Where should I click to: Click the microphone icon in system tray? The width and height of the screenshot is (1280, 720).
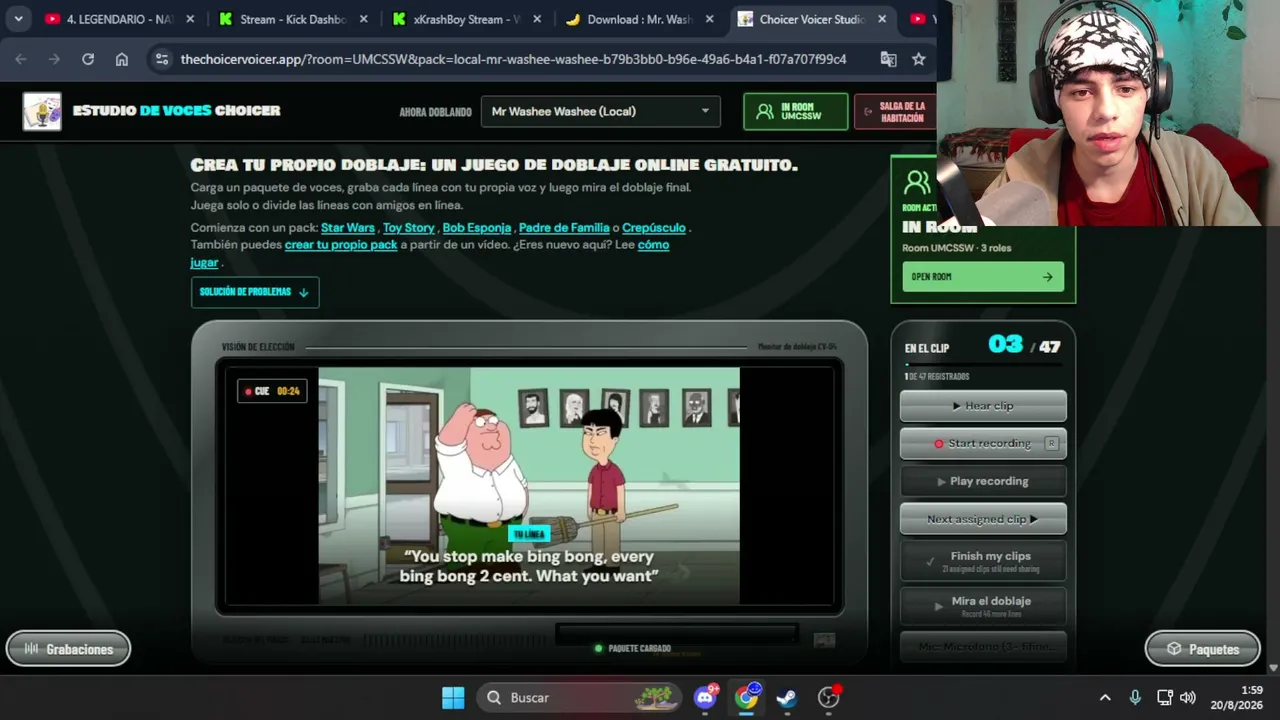(1135, 698)
